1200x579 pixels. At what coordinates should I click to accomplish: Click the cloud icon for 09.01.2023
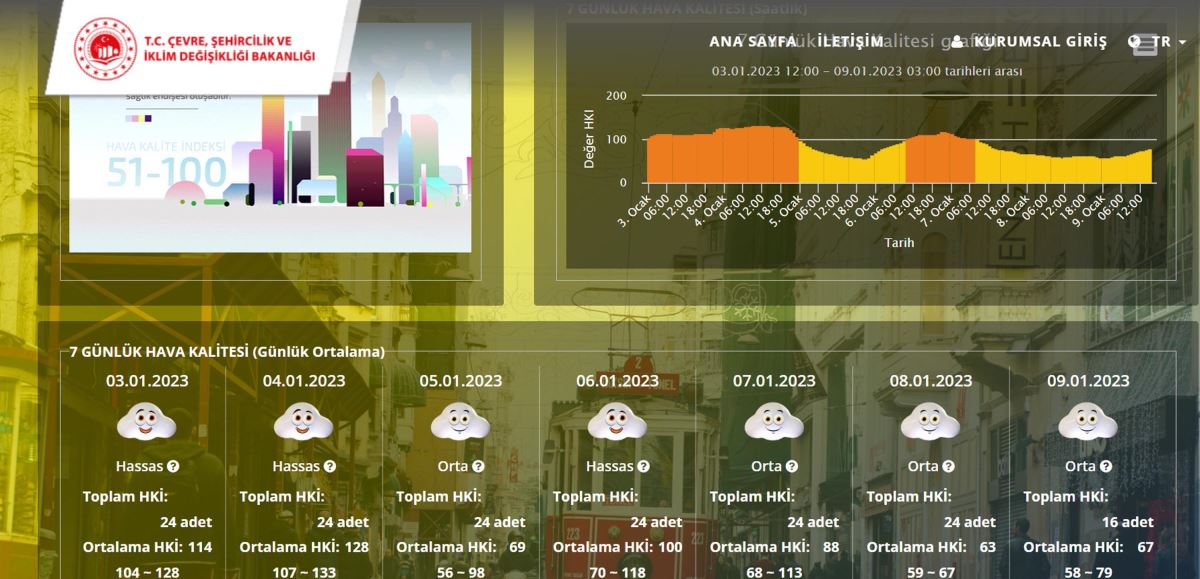coord(1087,422)
